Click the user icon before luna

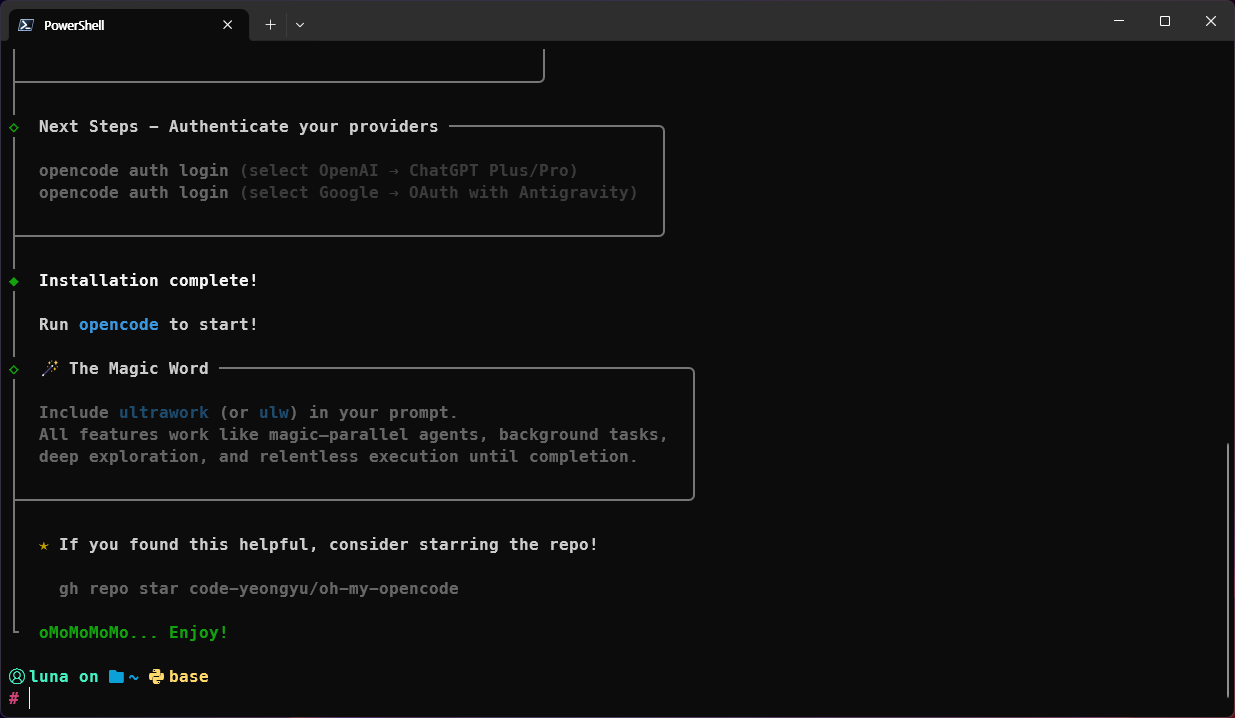pyautogui.click(x=17, y=676)
